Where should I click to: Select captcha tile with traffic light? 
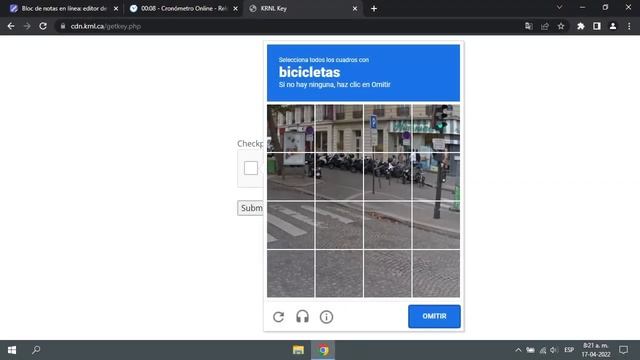[x=436, y=129]
